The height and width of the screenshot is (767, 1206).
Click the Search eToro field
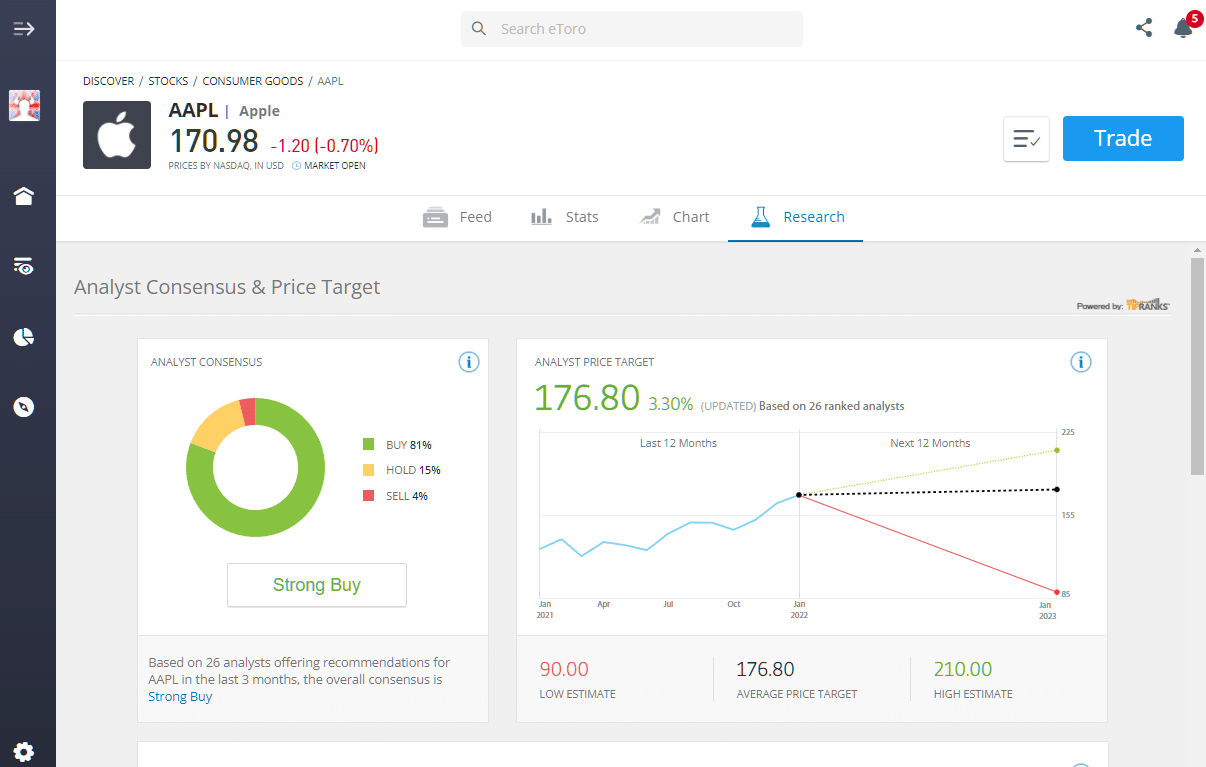click(x=632, y=29)
